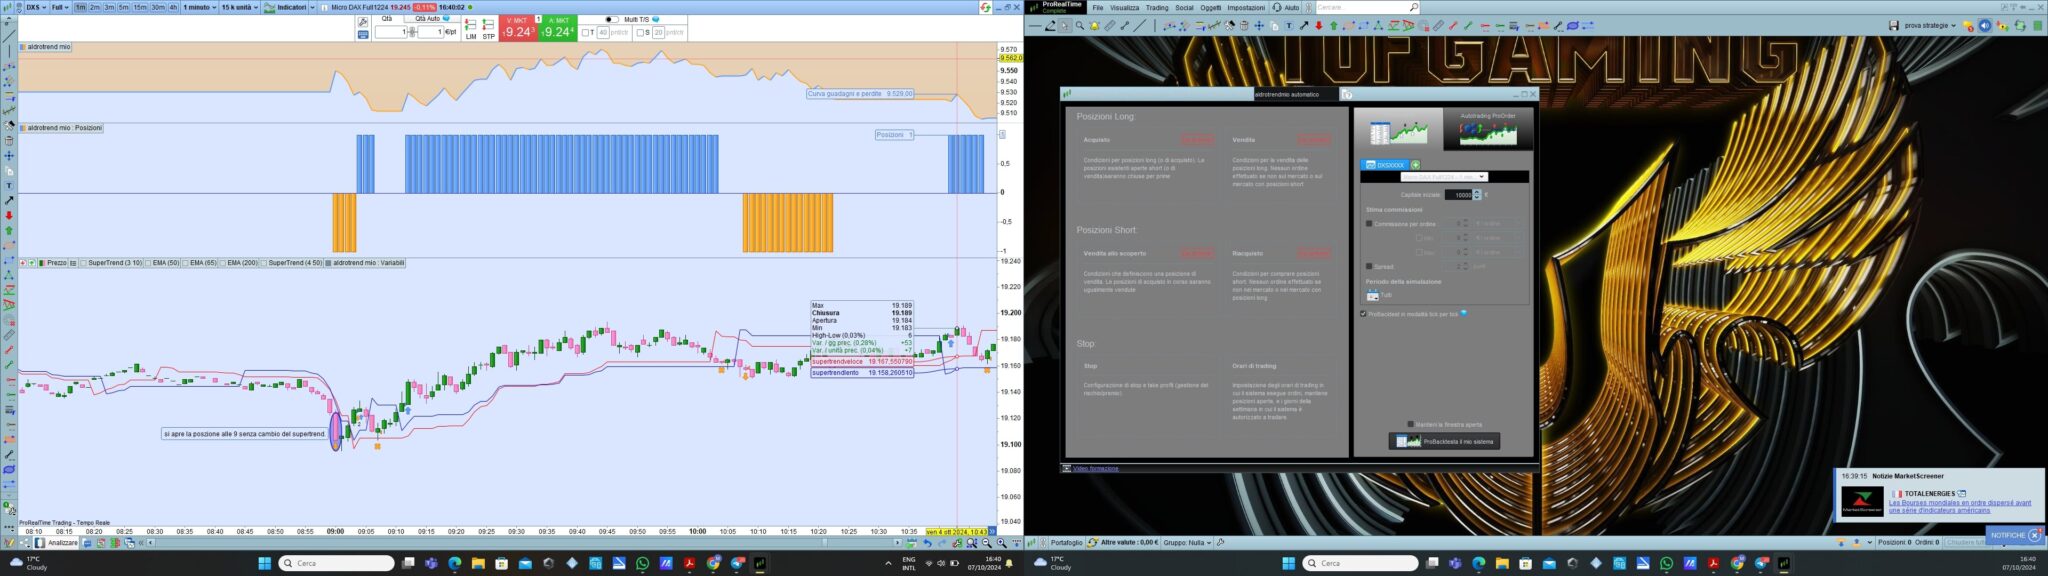Click the Capitale iniziale stepper arrows

click(x=1477, y=195)
